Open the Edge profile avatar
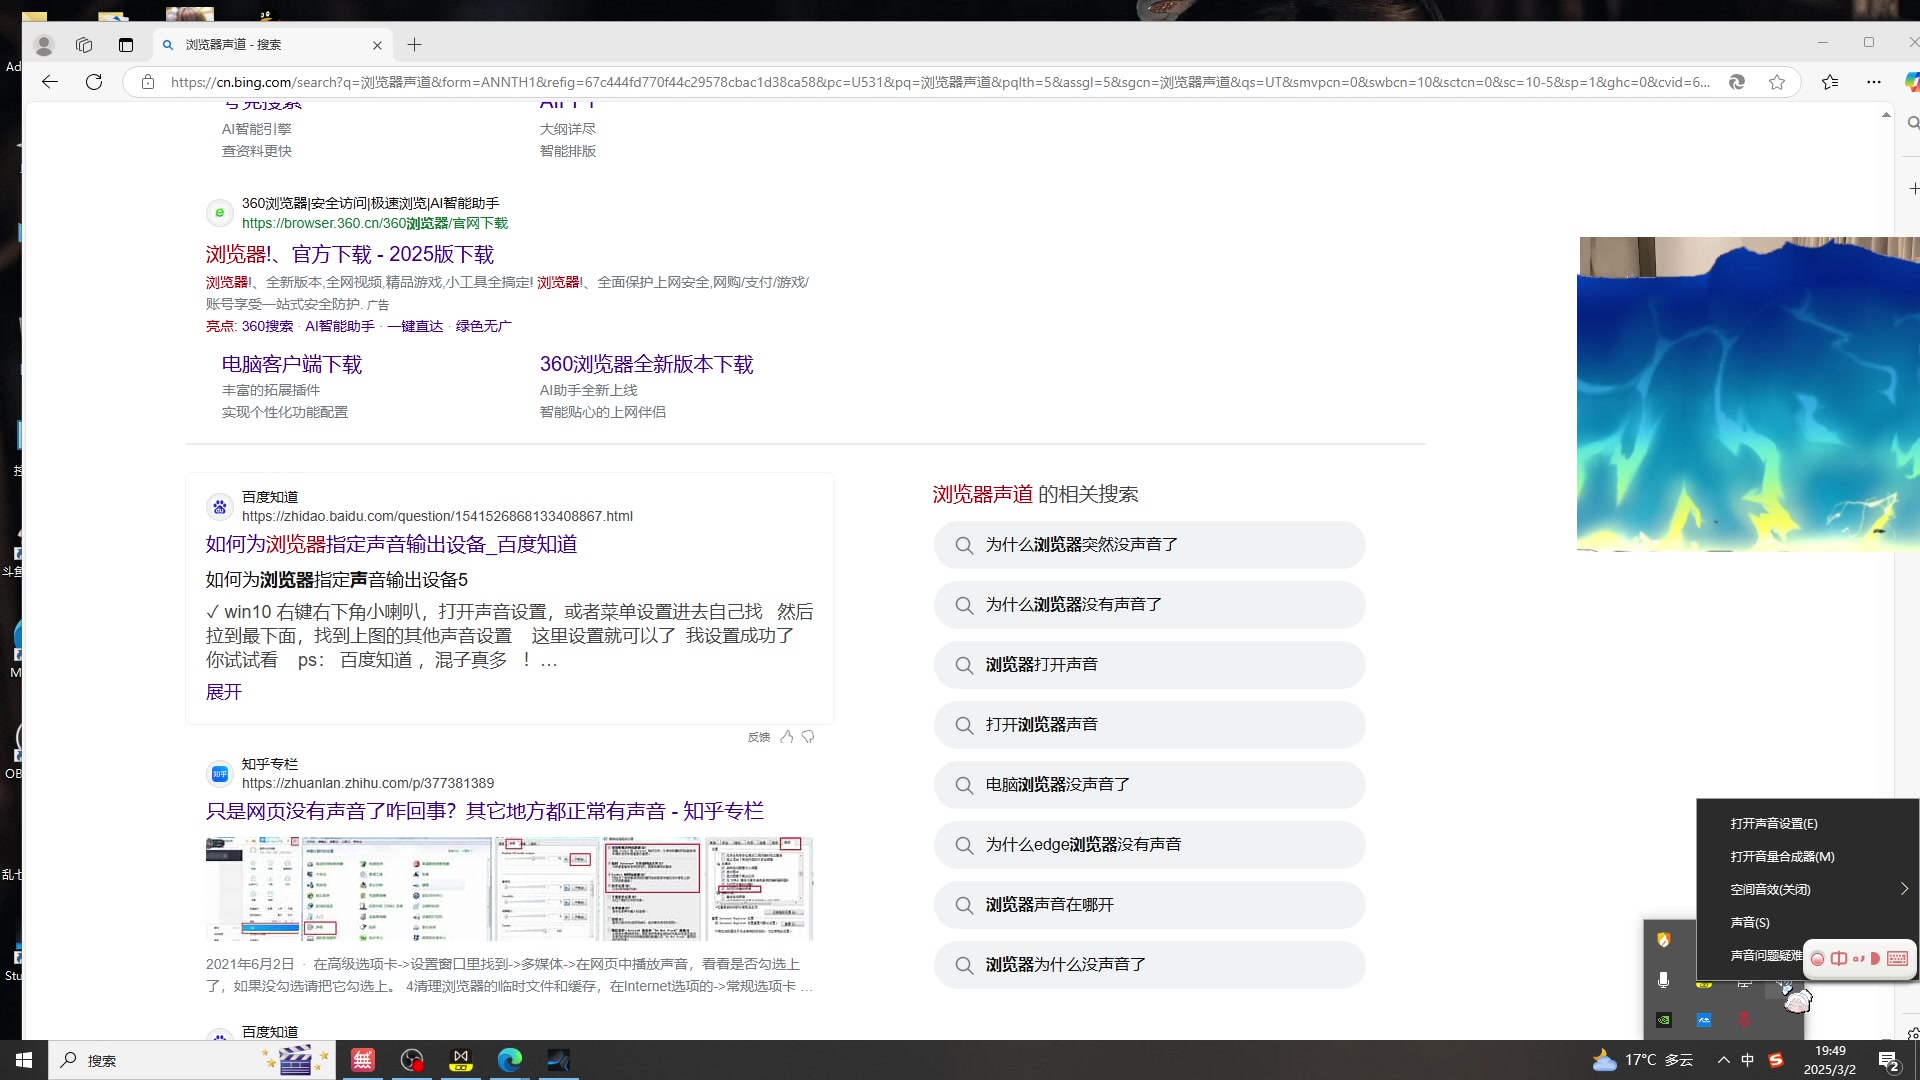This screenshot has height=1080, width=1920. tap(43, 45)
